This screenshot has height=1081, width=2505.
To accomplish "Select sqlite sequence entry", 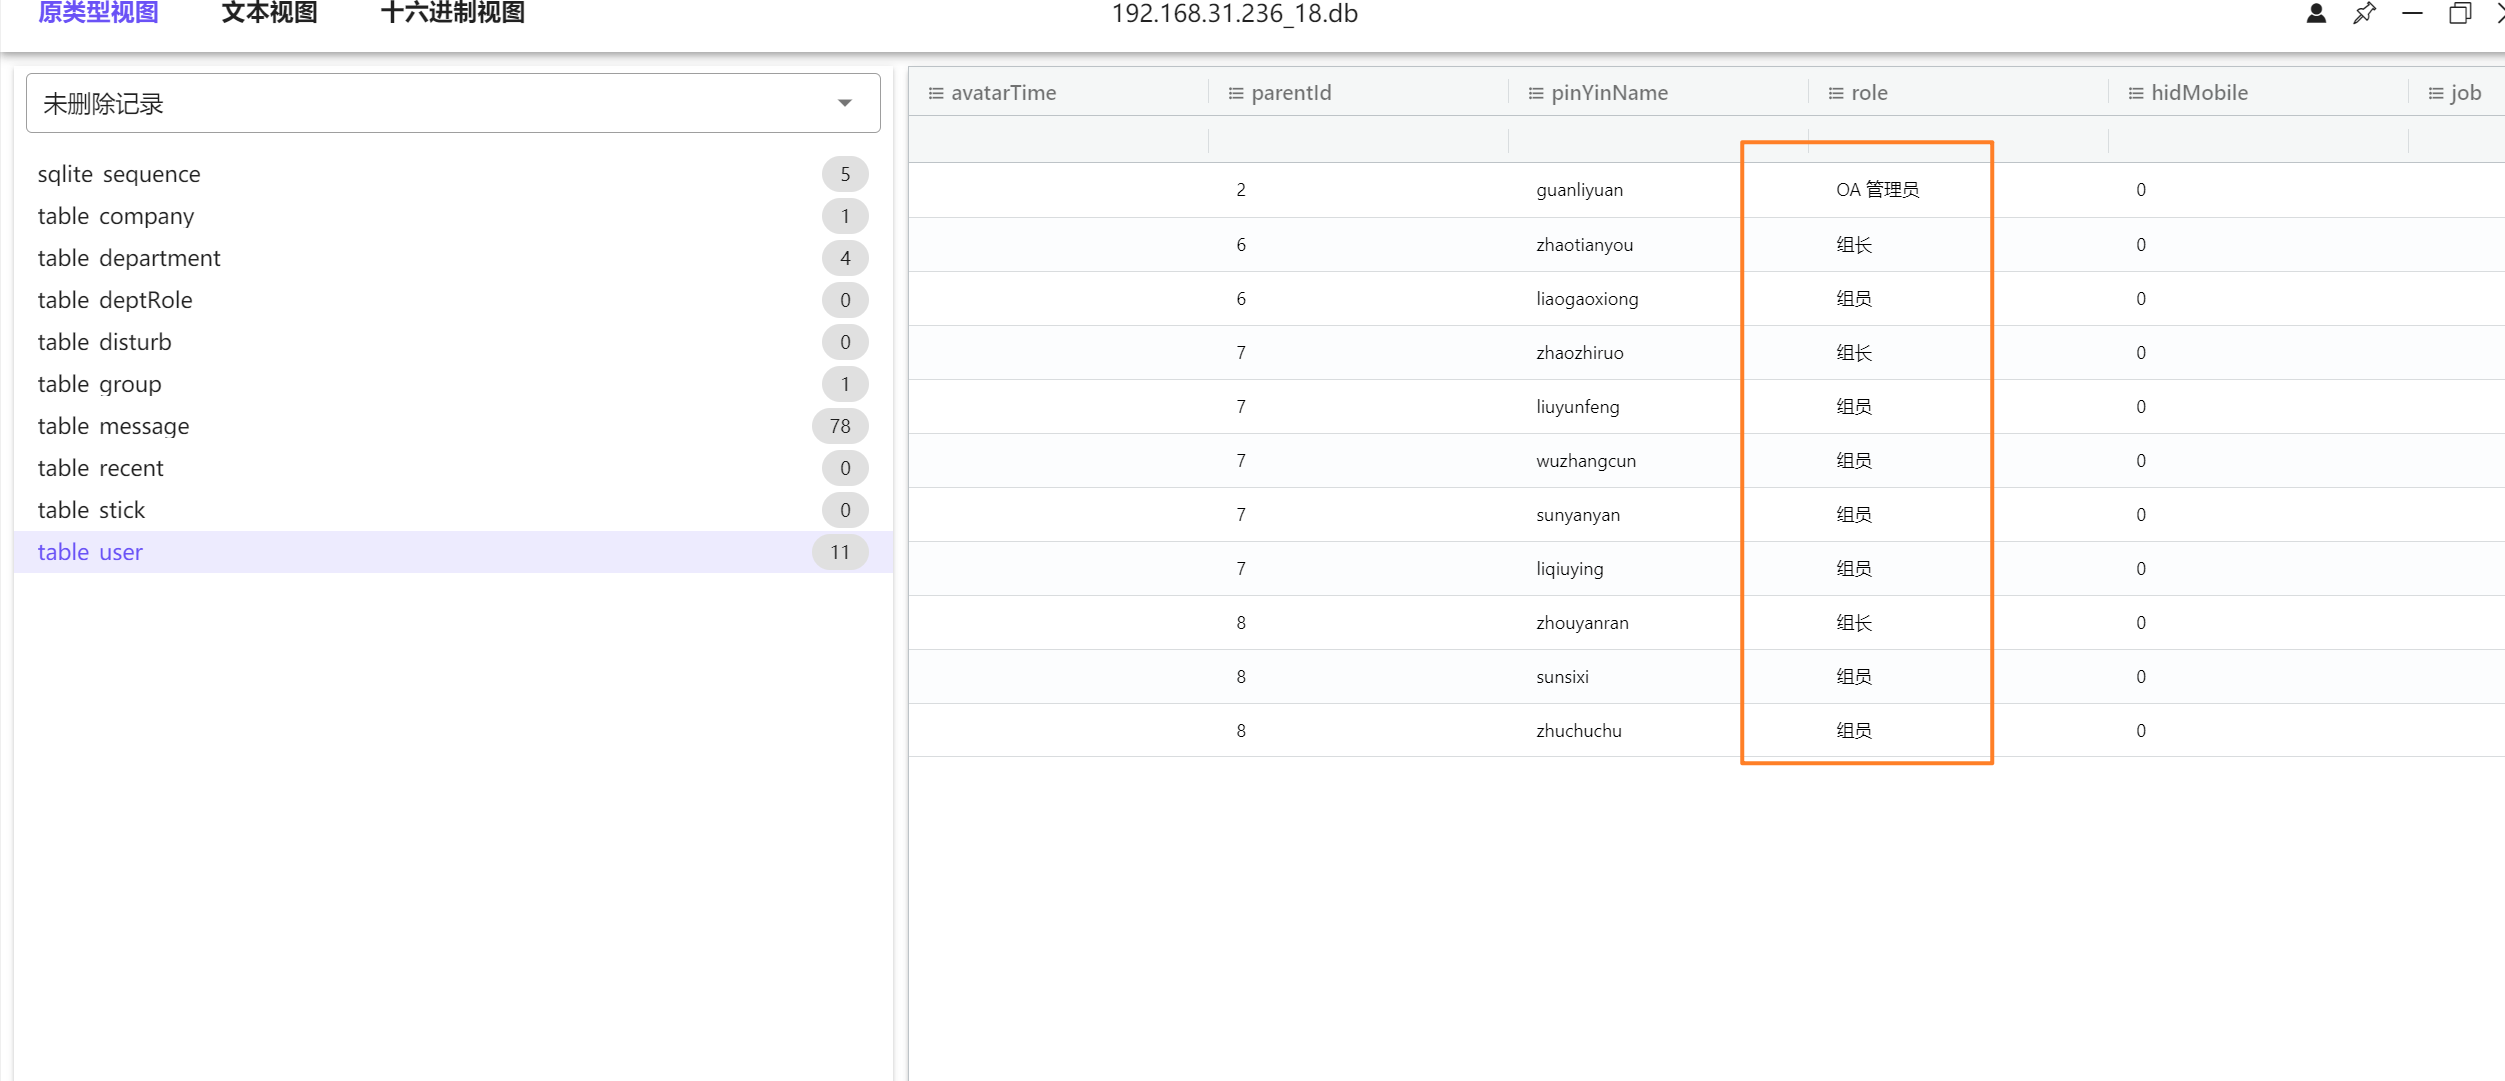I will click(x=119, y=174).
